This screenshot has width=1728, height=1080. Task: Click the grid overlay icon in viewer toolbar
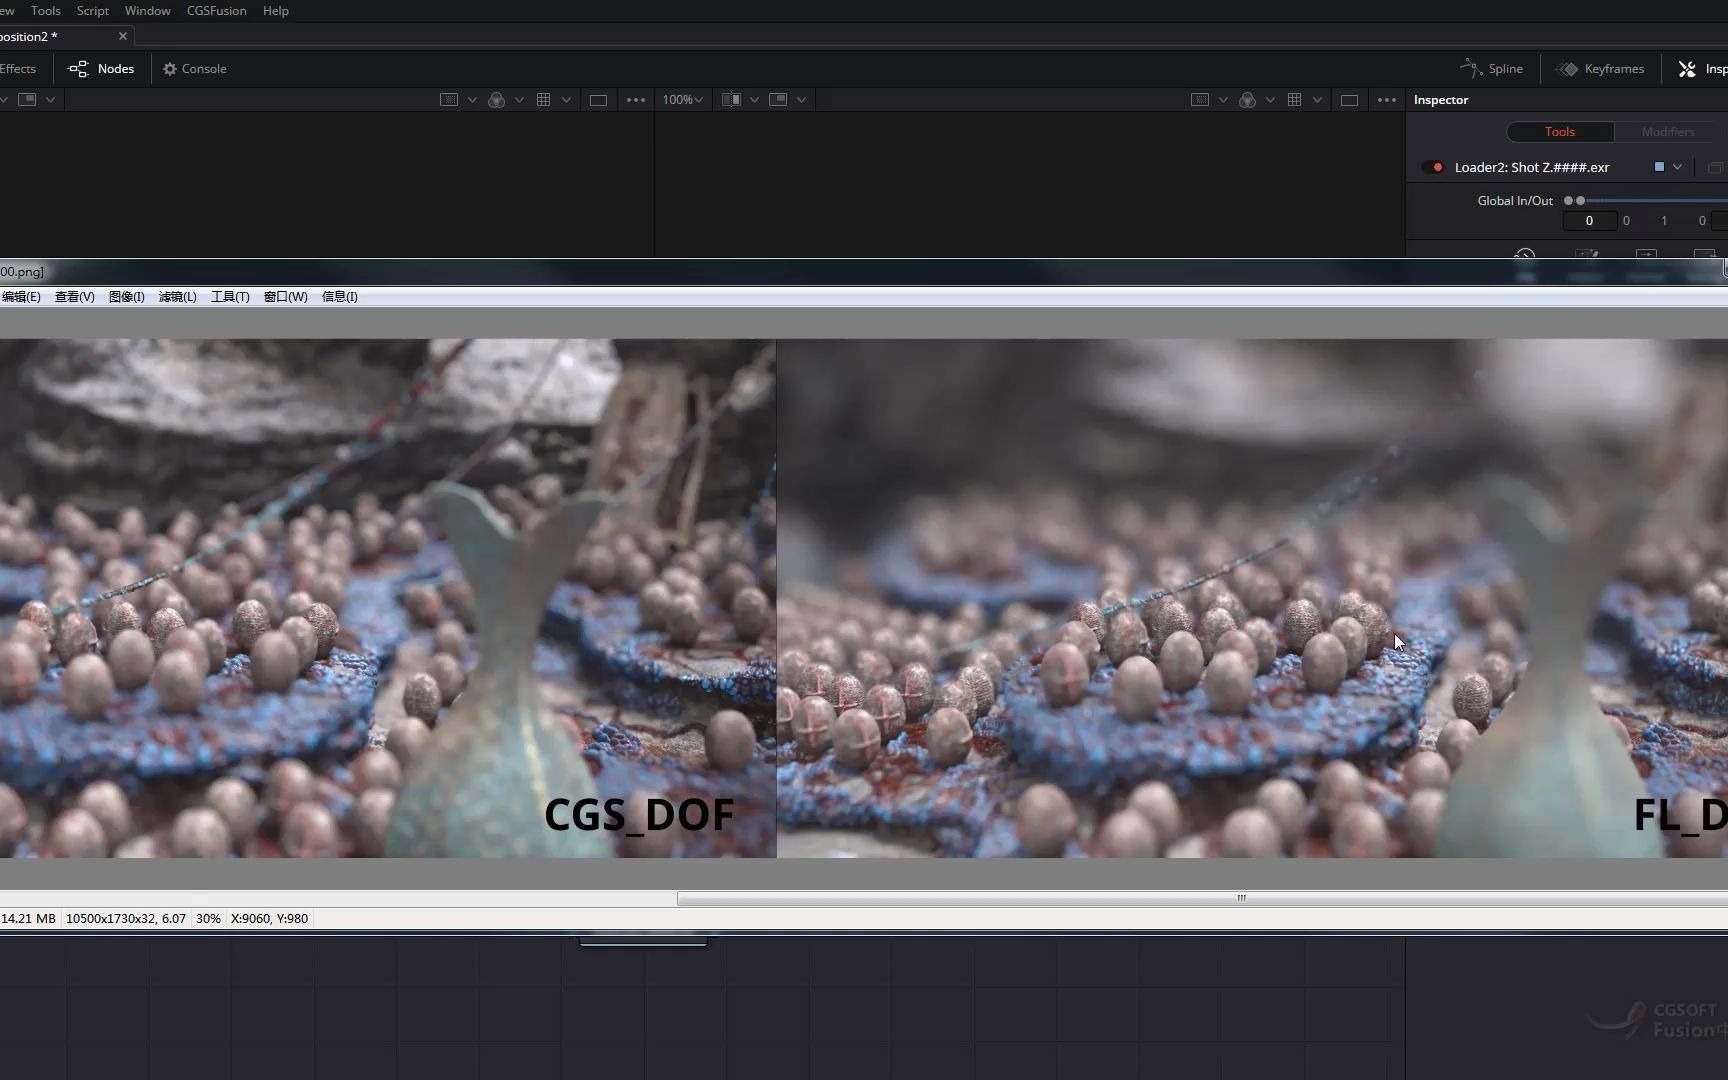click(x=545, y=99)
